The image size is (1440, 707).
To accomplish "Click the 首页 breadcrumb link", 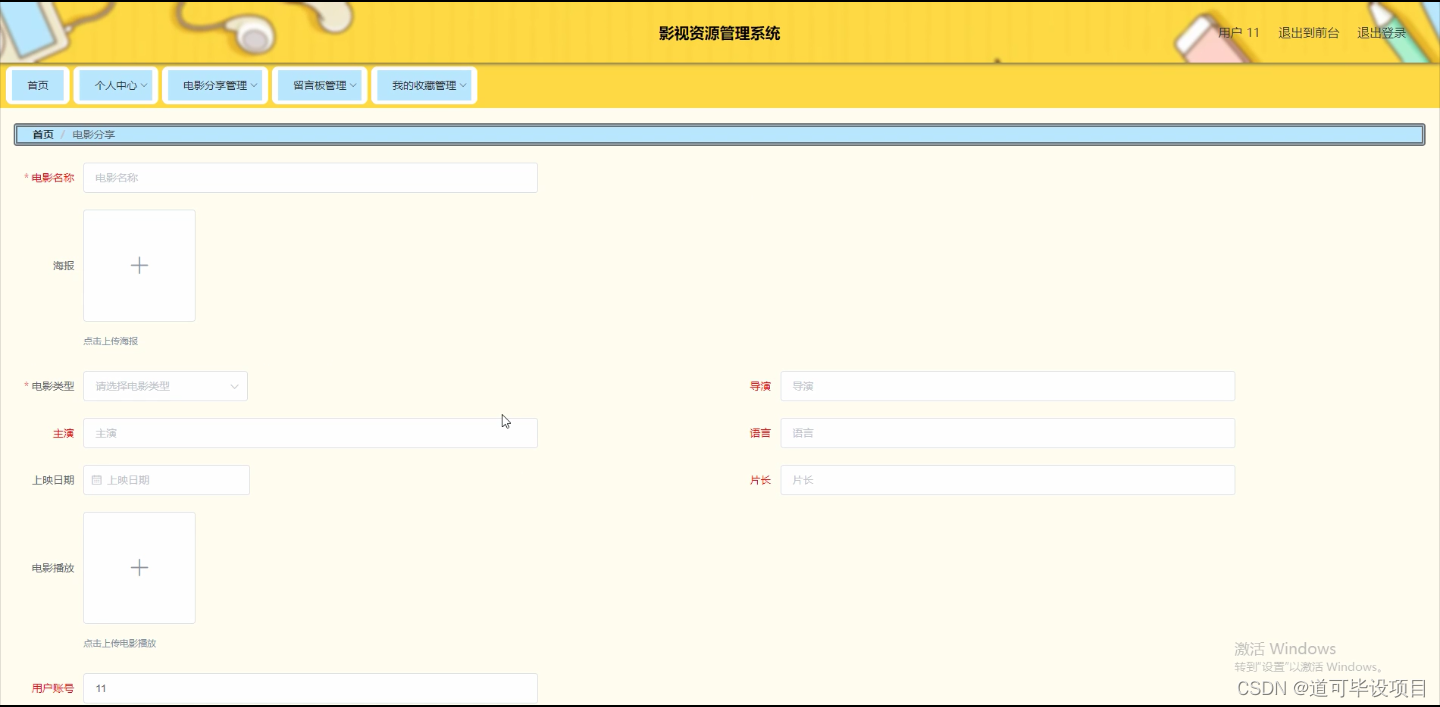I will click(42, 133).
